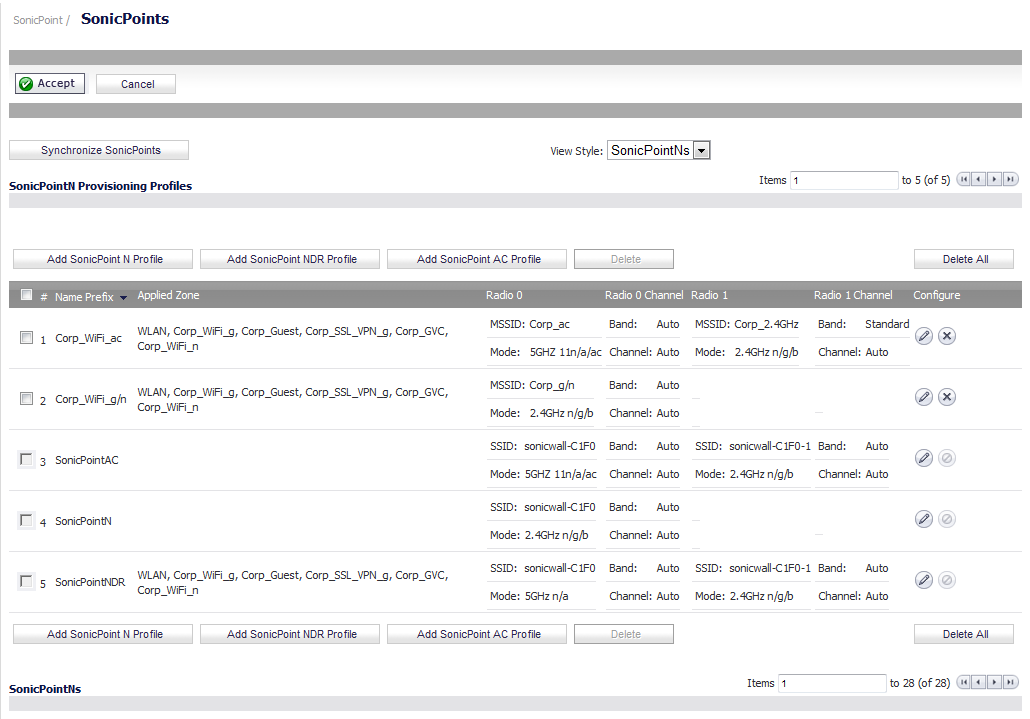Screen dimensions: 1030x719
Task: Go to first page of SonicPointNs list
Action: pos(964,682)
